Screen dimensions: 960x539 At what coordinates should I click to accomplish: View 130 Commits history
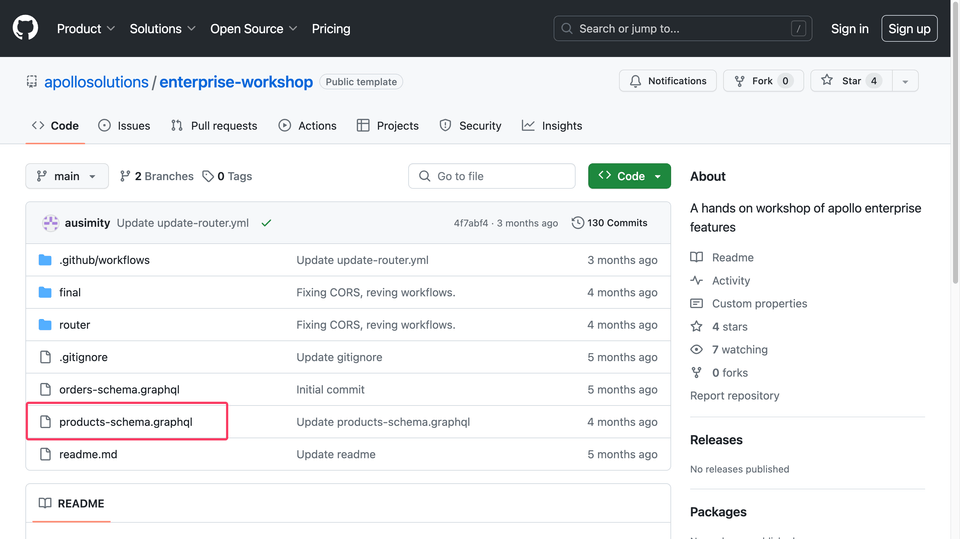click(x=609, y=223)
